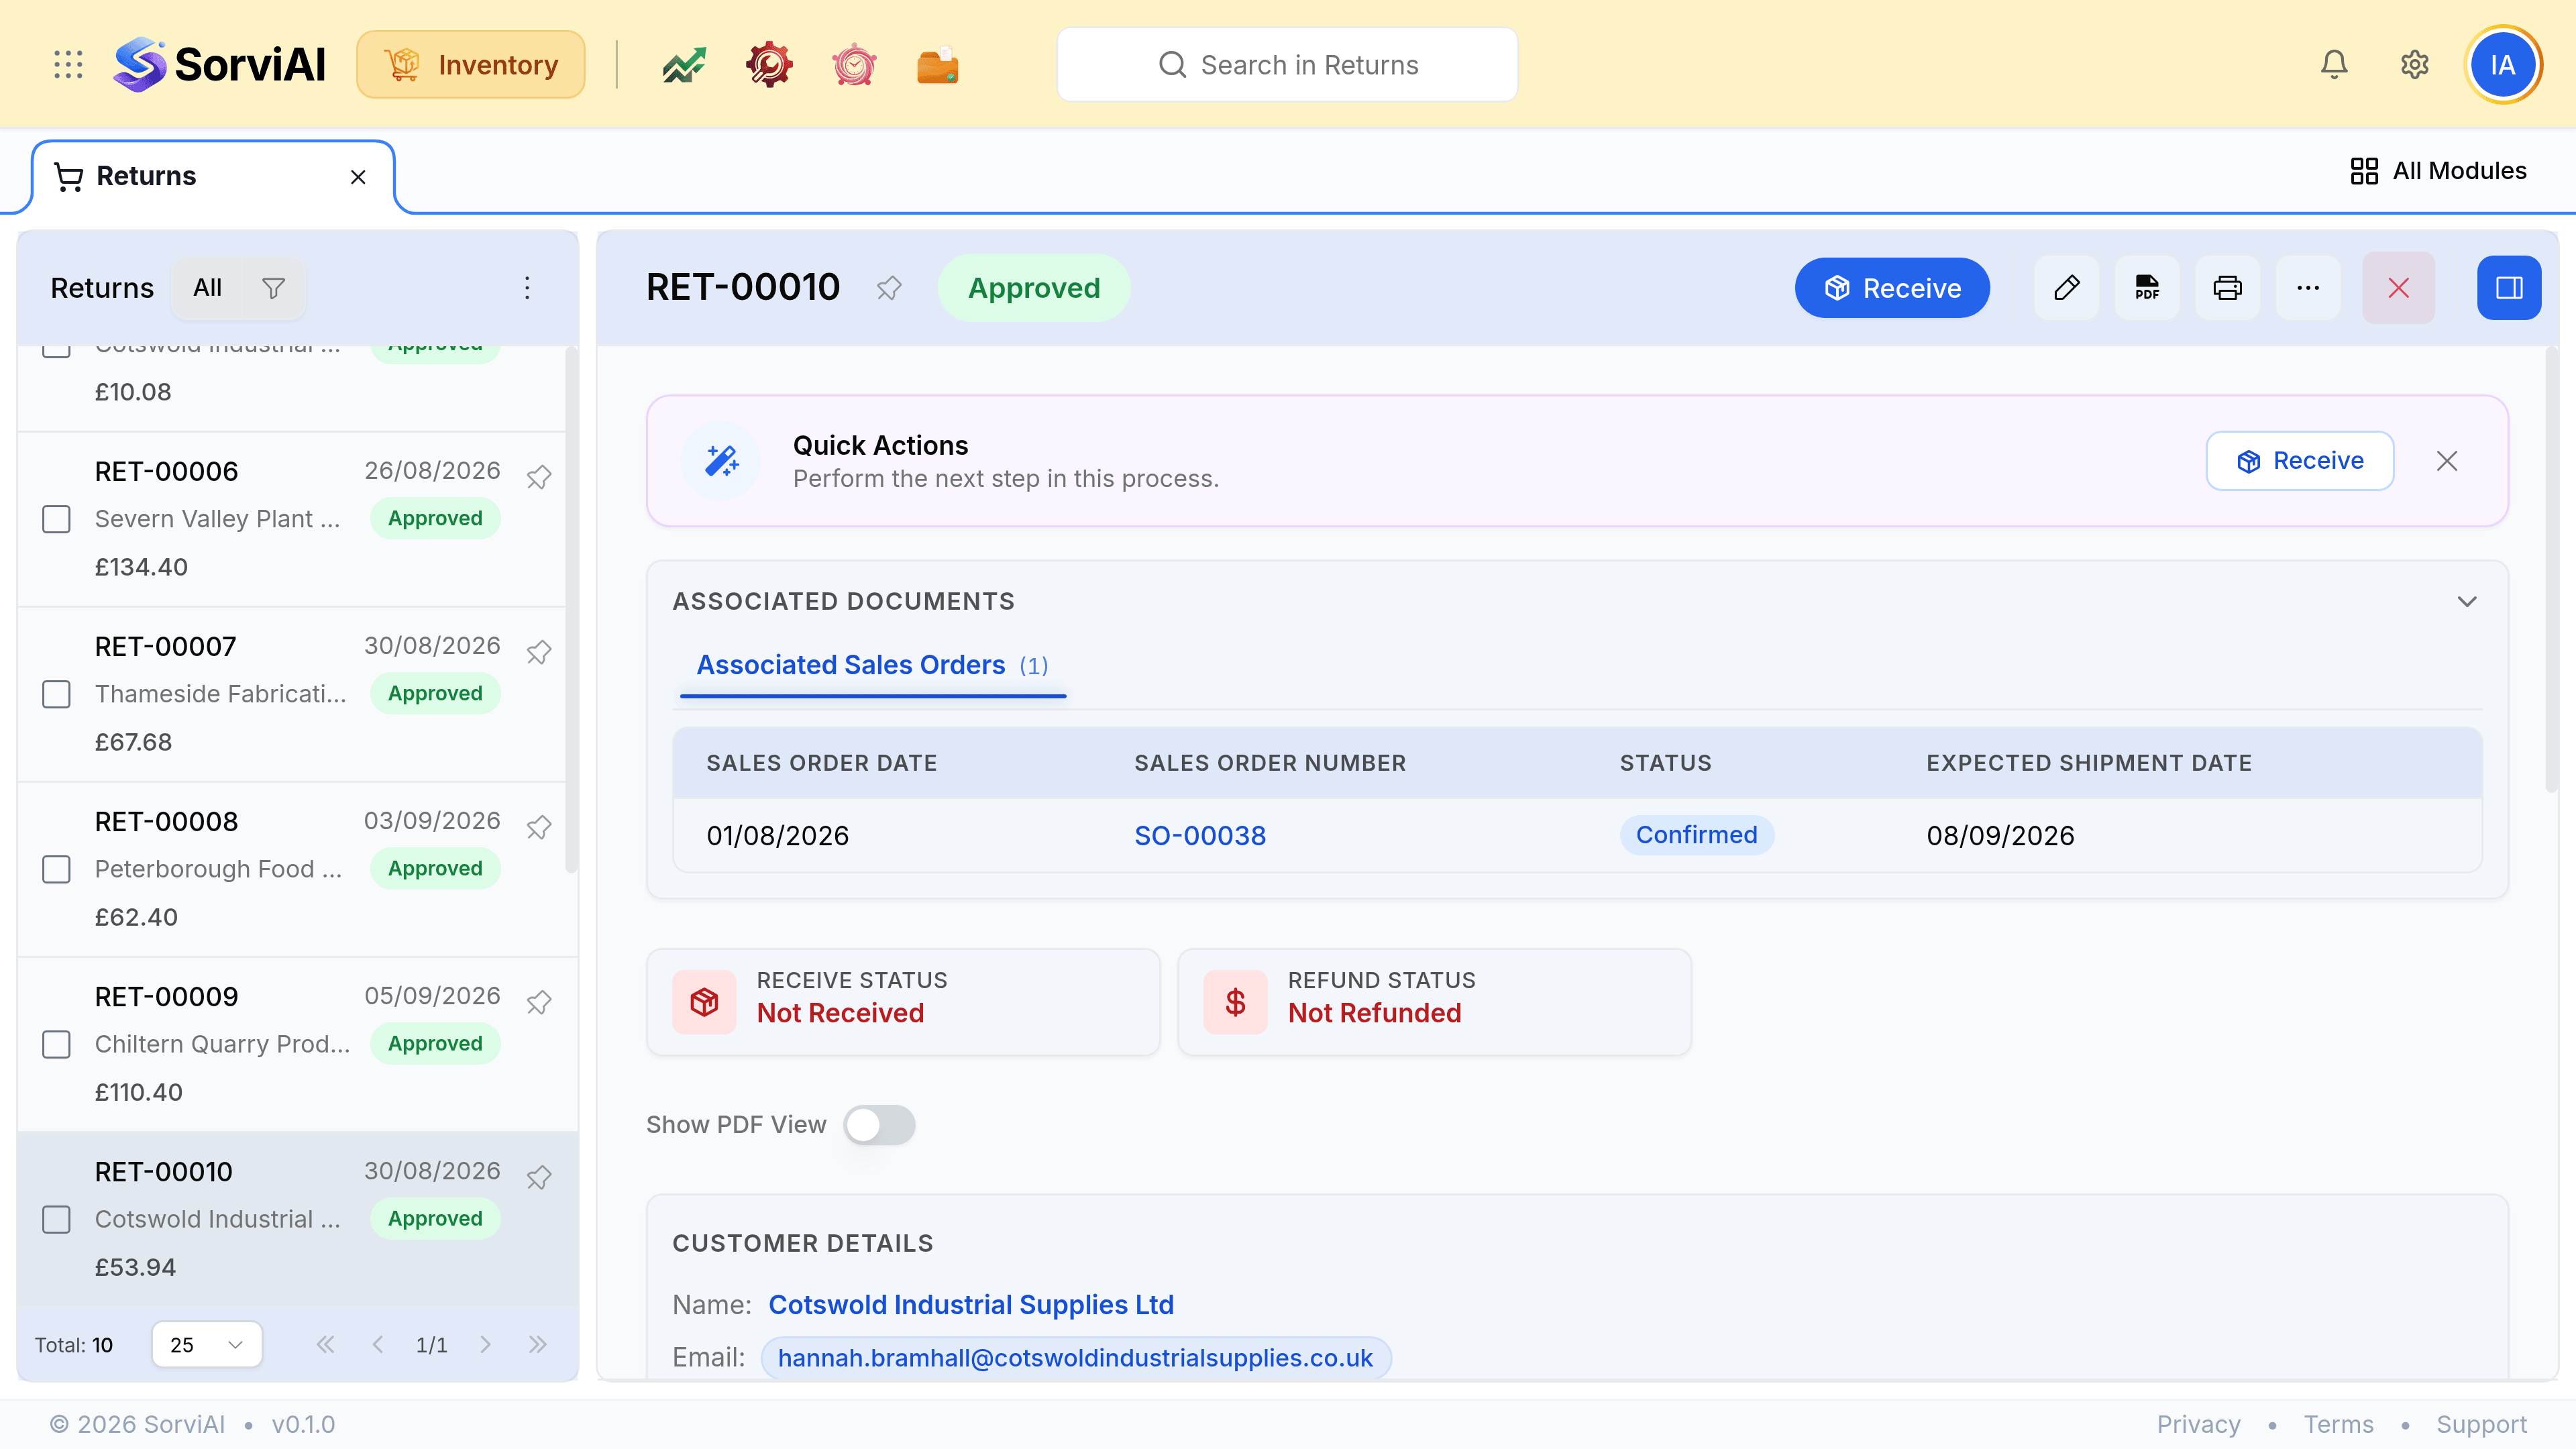Click Receive in Quick Actions
This screenshot has width=2576, height=1449.
coord(2300,461)
